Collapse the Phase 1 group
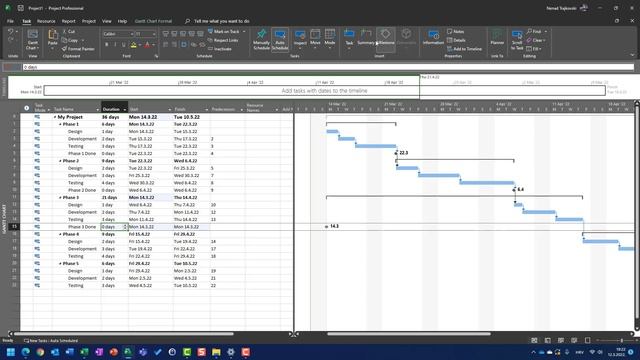The width and height of the screenshot is (640, 360). pyautogui.click(x=60, y=124)
